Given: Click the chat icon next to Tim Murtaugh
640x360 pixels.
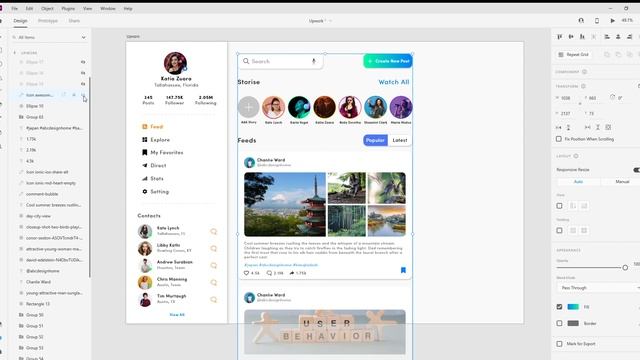Looking at the screenshot, I should pyautogui.click(x=213, y=300).
